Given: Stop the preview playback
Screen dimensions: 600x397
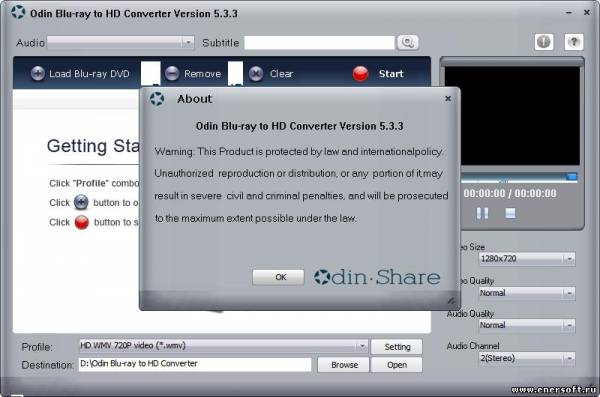Looking at the screenshot, I should (x=510, y=213).
